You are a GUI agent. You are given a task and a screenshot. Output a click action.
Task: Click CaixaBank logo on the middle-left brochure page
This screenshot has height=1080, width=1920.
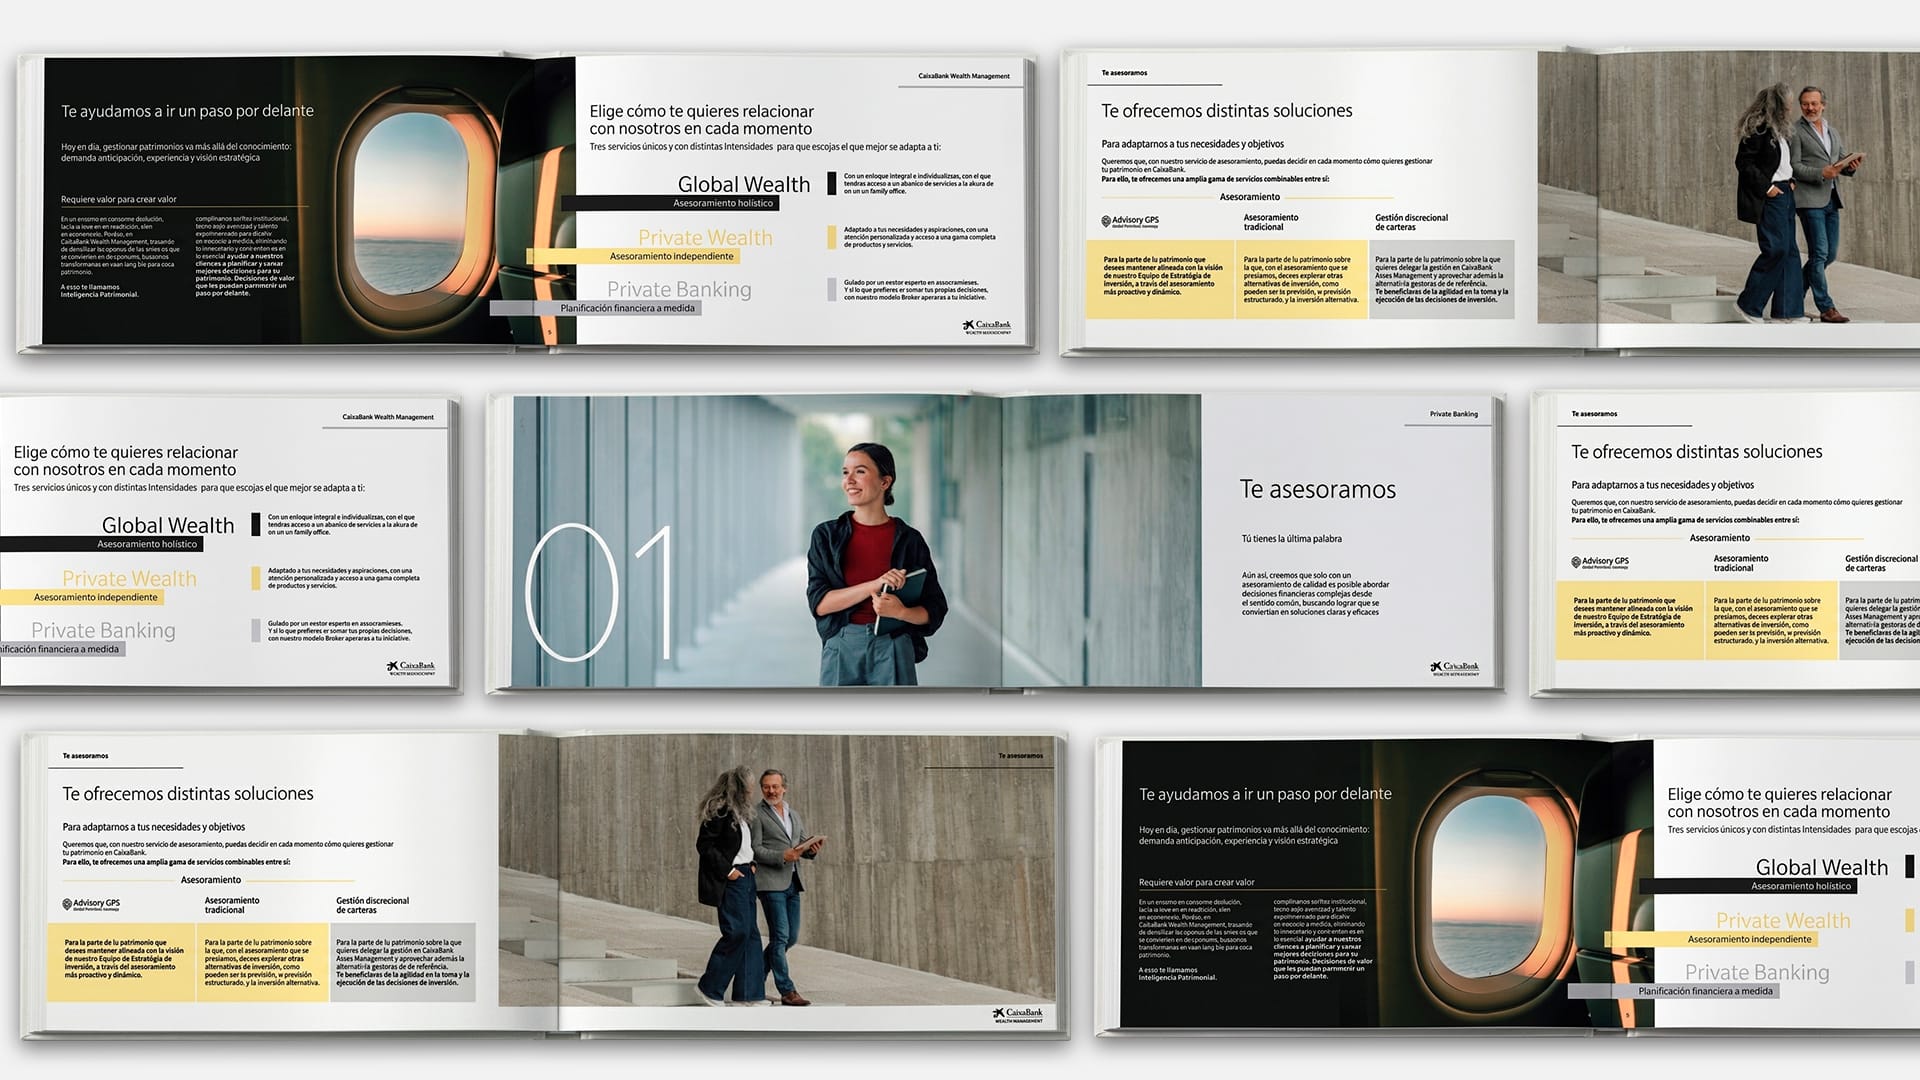pos(411,668)
